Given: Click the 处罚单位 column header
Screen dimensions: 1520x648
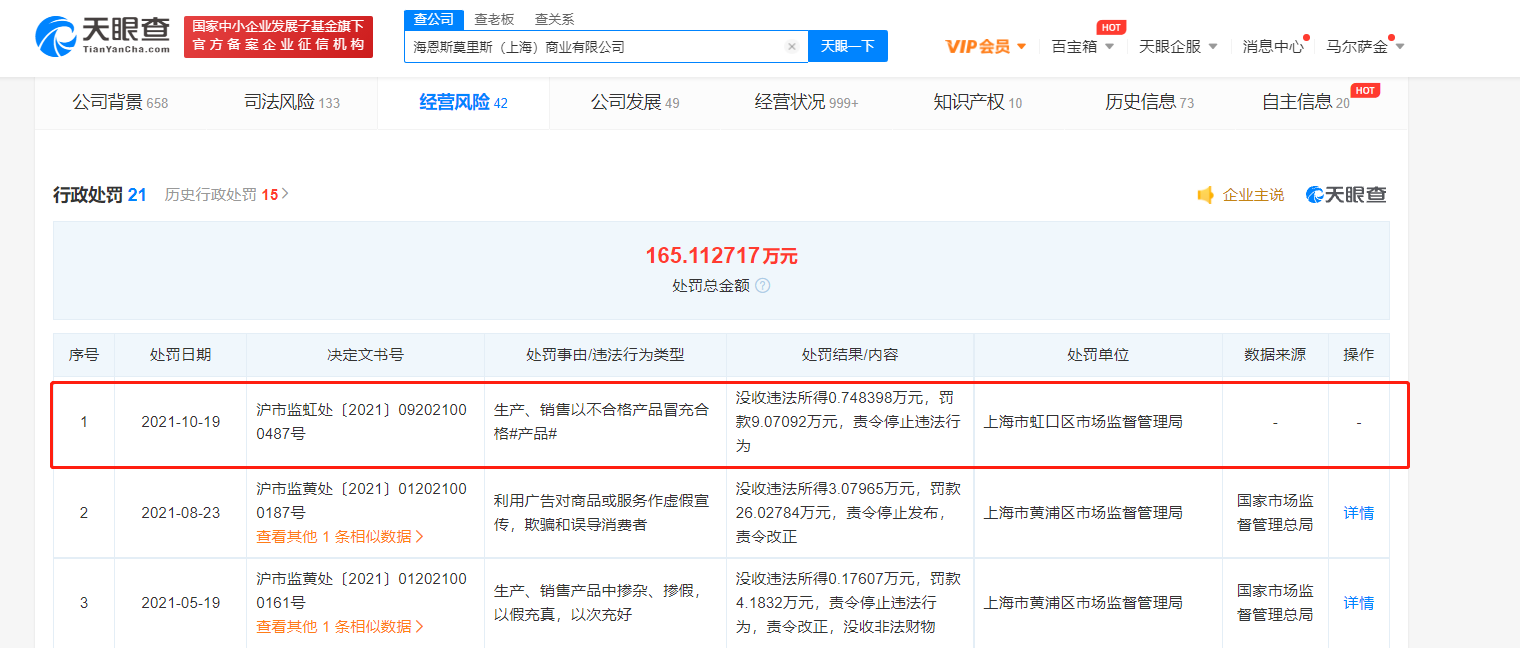Looking at the screenshot, I should pos(1098,355).
